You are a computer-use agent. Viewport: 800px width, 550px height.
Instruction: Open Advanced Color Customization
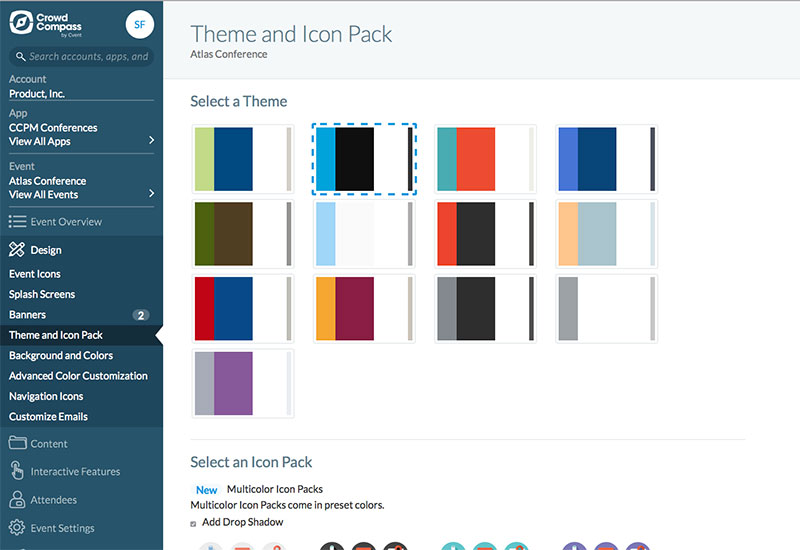tap(78, 376)
